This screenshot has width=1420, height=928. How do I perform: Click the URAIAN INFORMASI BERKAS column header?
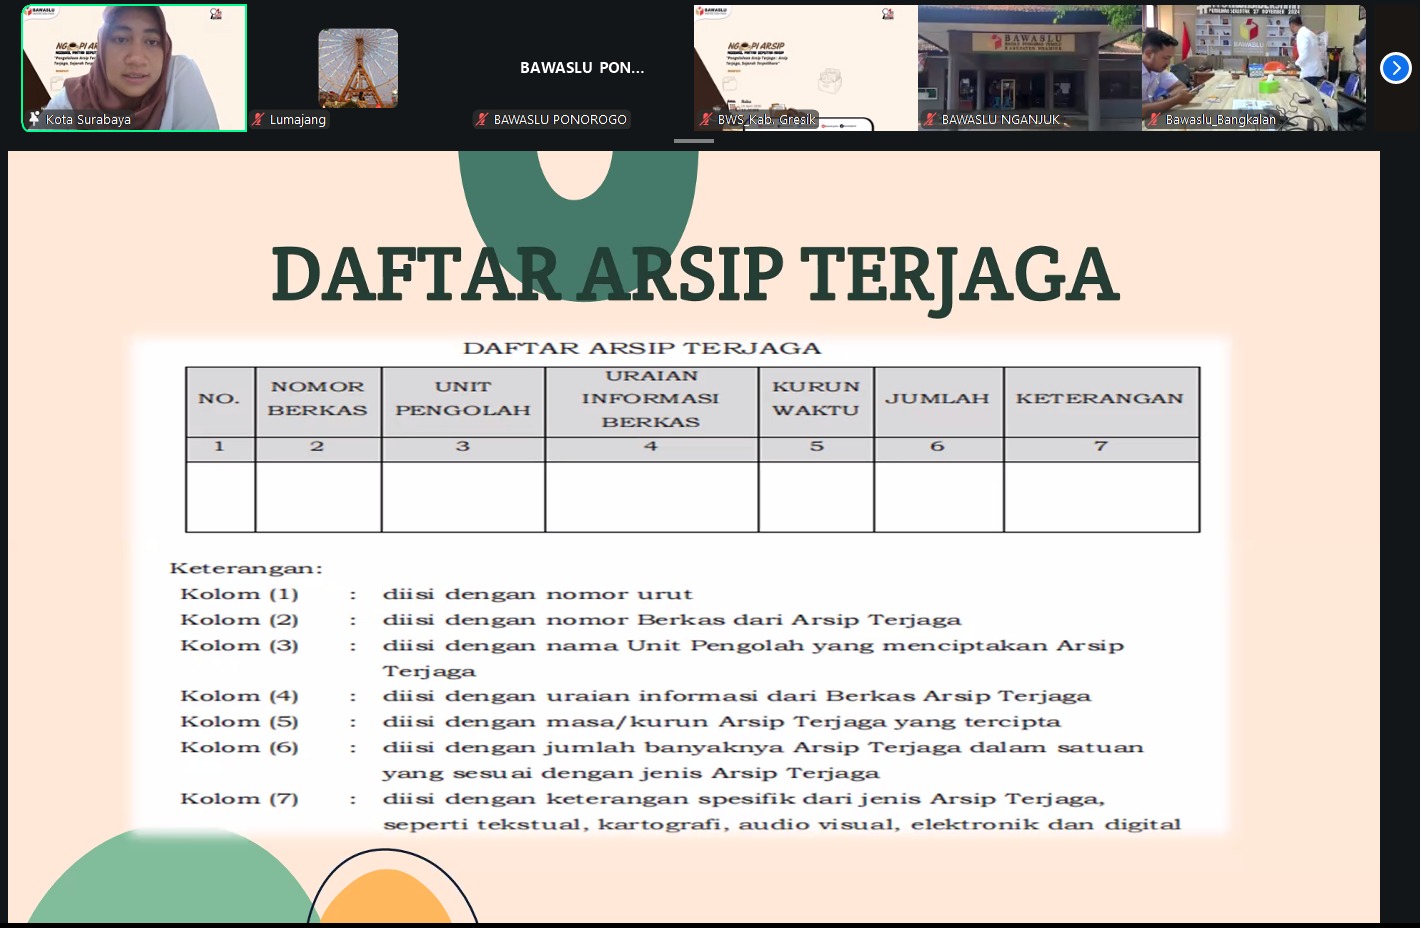651,399
